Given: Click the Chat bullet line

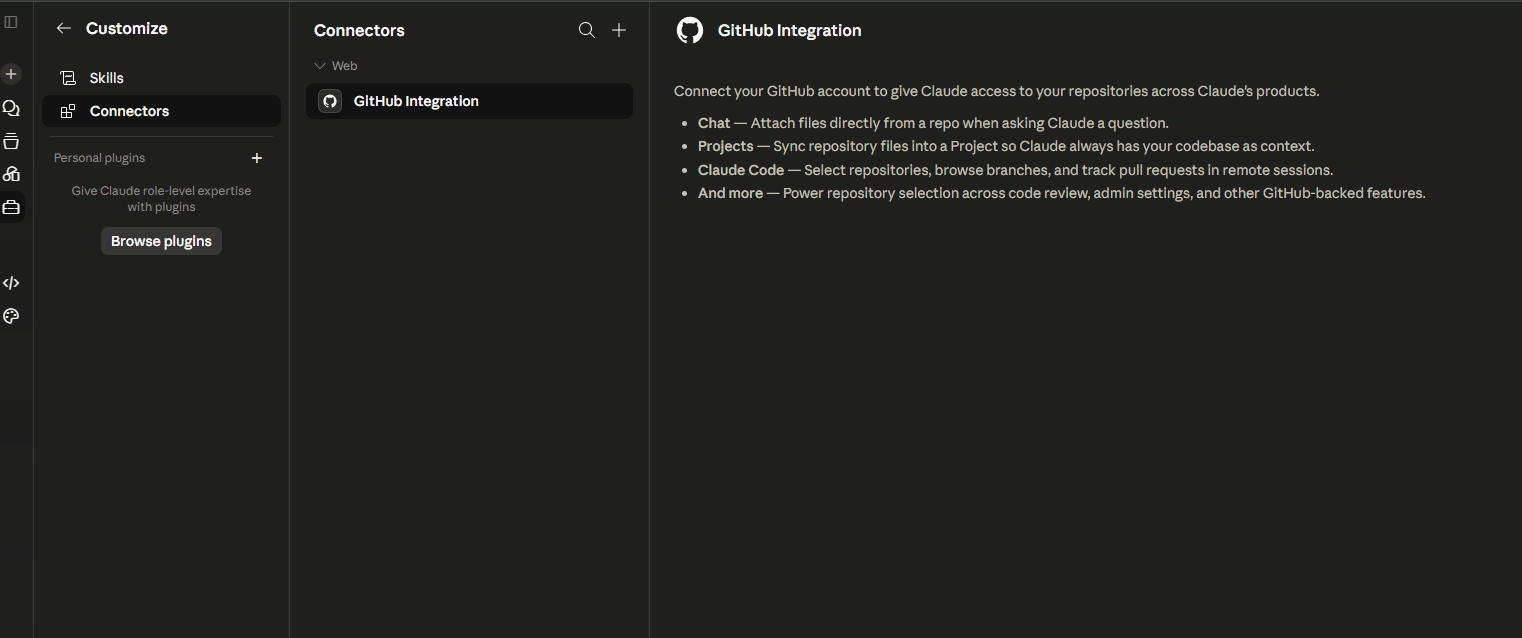Looking at the screenshot, I should [933, 123].
